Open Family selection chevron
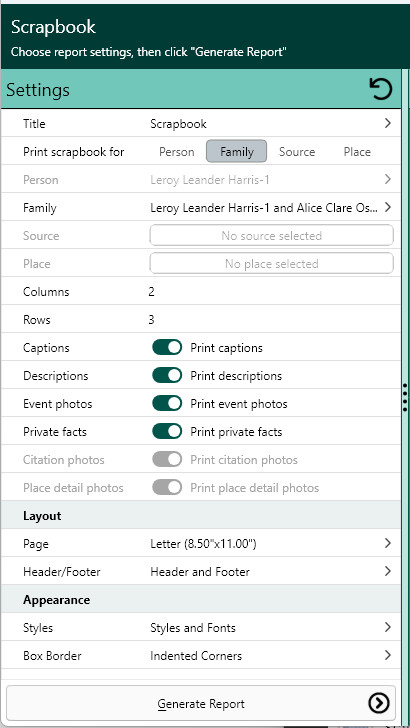This screenshot has width=410, height=728. coord(388,208)
